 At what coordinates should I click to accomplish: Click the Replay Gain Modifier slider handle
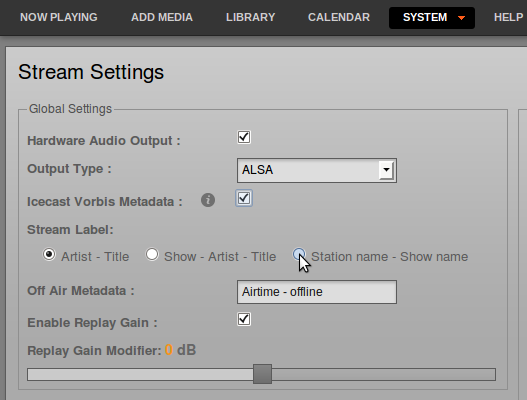pos(262,374)
